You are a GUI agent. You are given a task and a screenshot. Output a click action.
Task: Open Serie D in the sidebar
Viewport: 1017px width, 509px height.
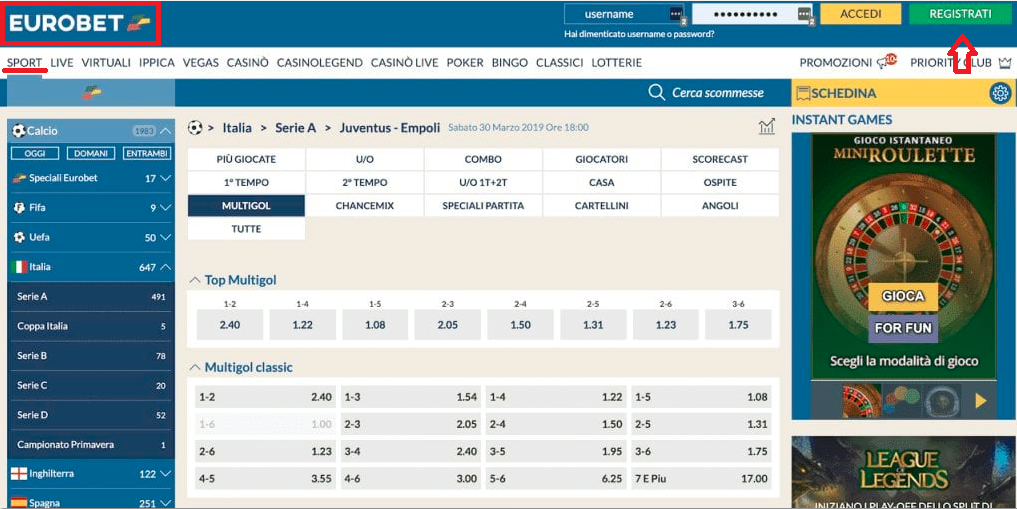tap(91, 415)
